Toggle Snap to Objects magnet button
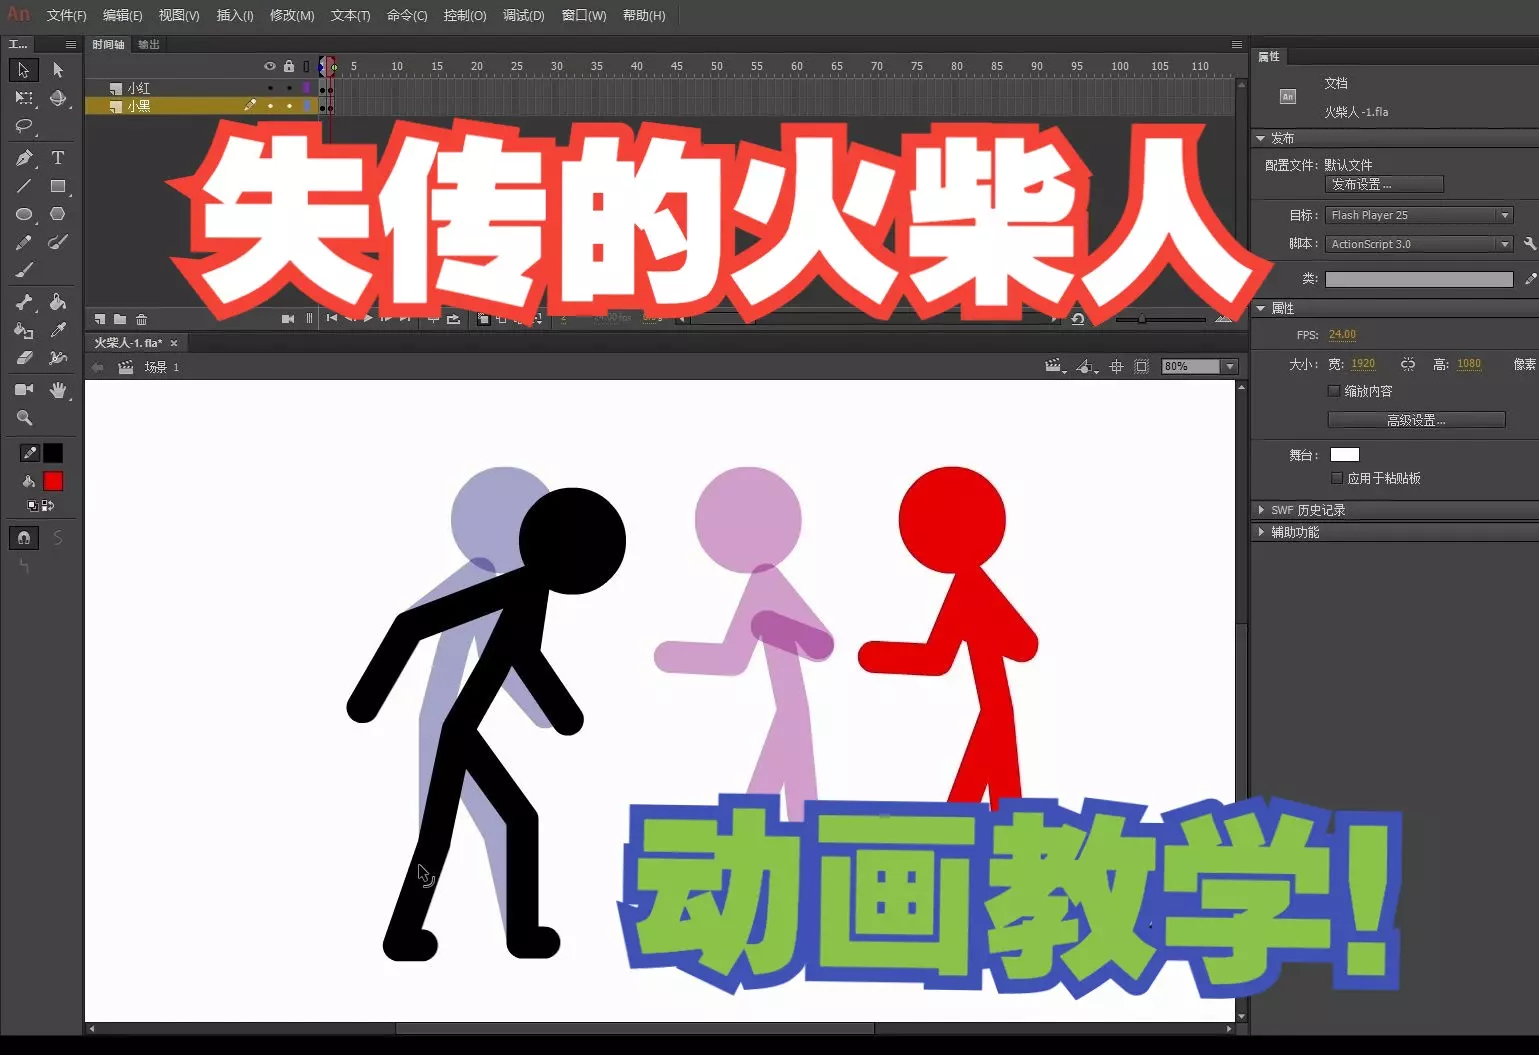 coord(24,538)
